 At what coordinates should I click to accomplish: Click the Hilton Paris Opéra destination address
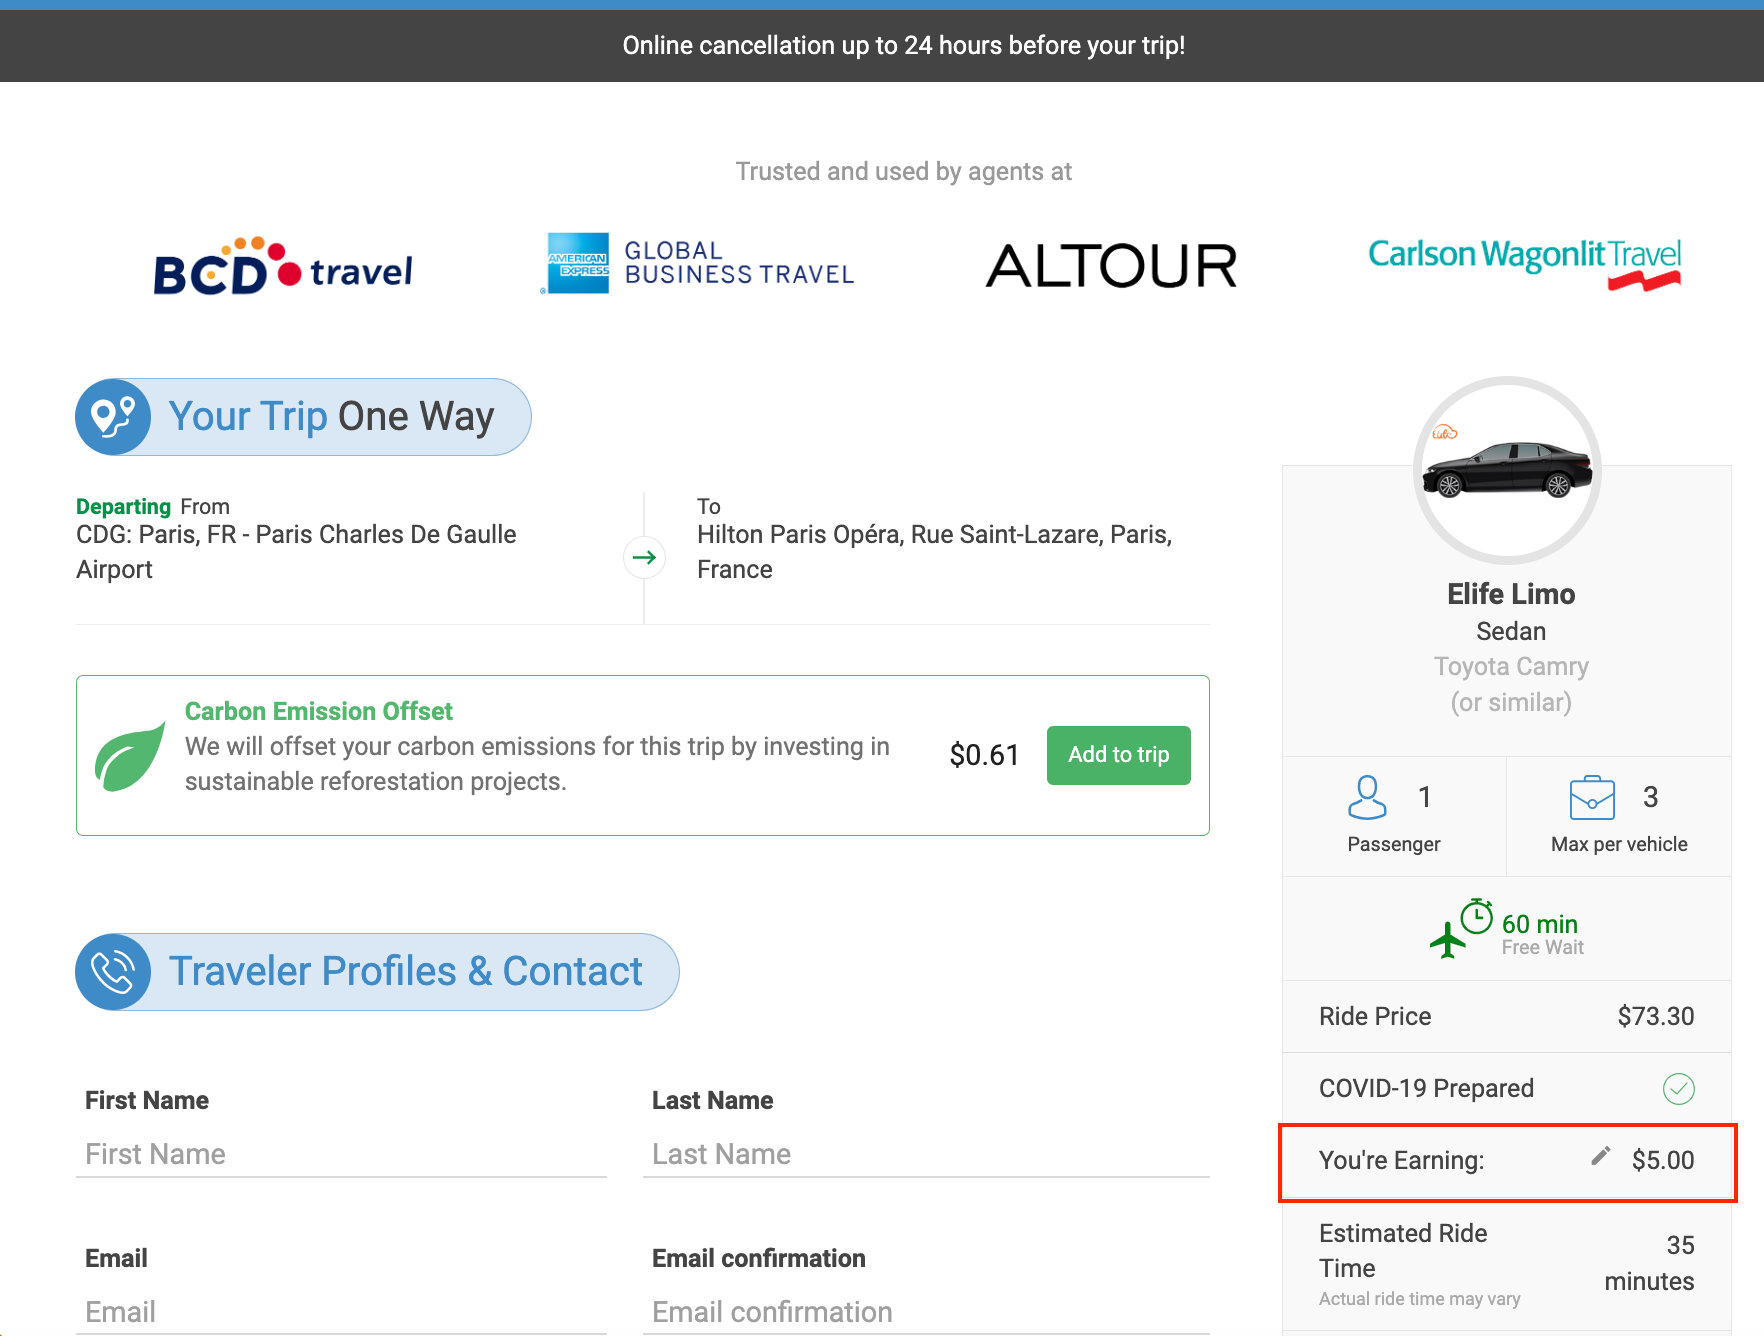934,552
